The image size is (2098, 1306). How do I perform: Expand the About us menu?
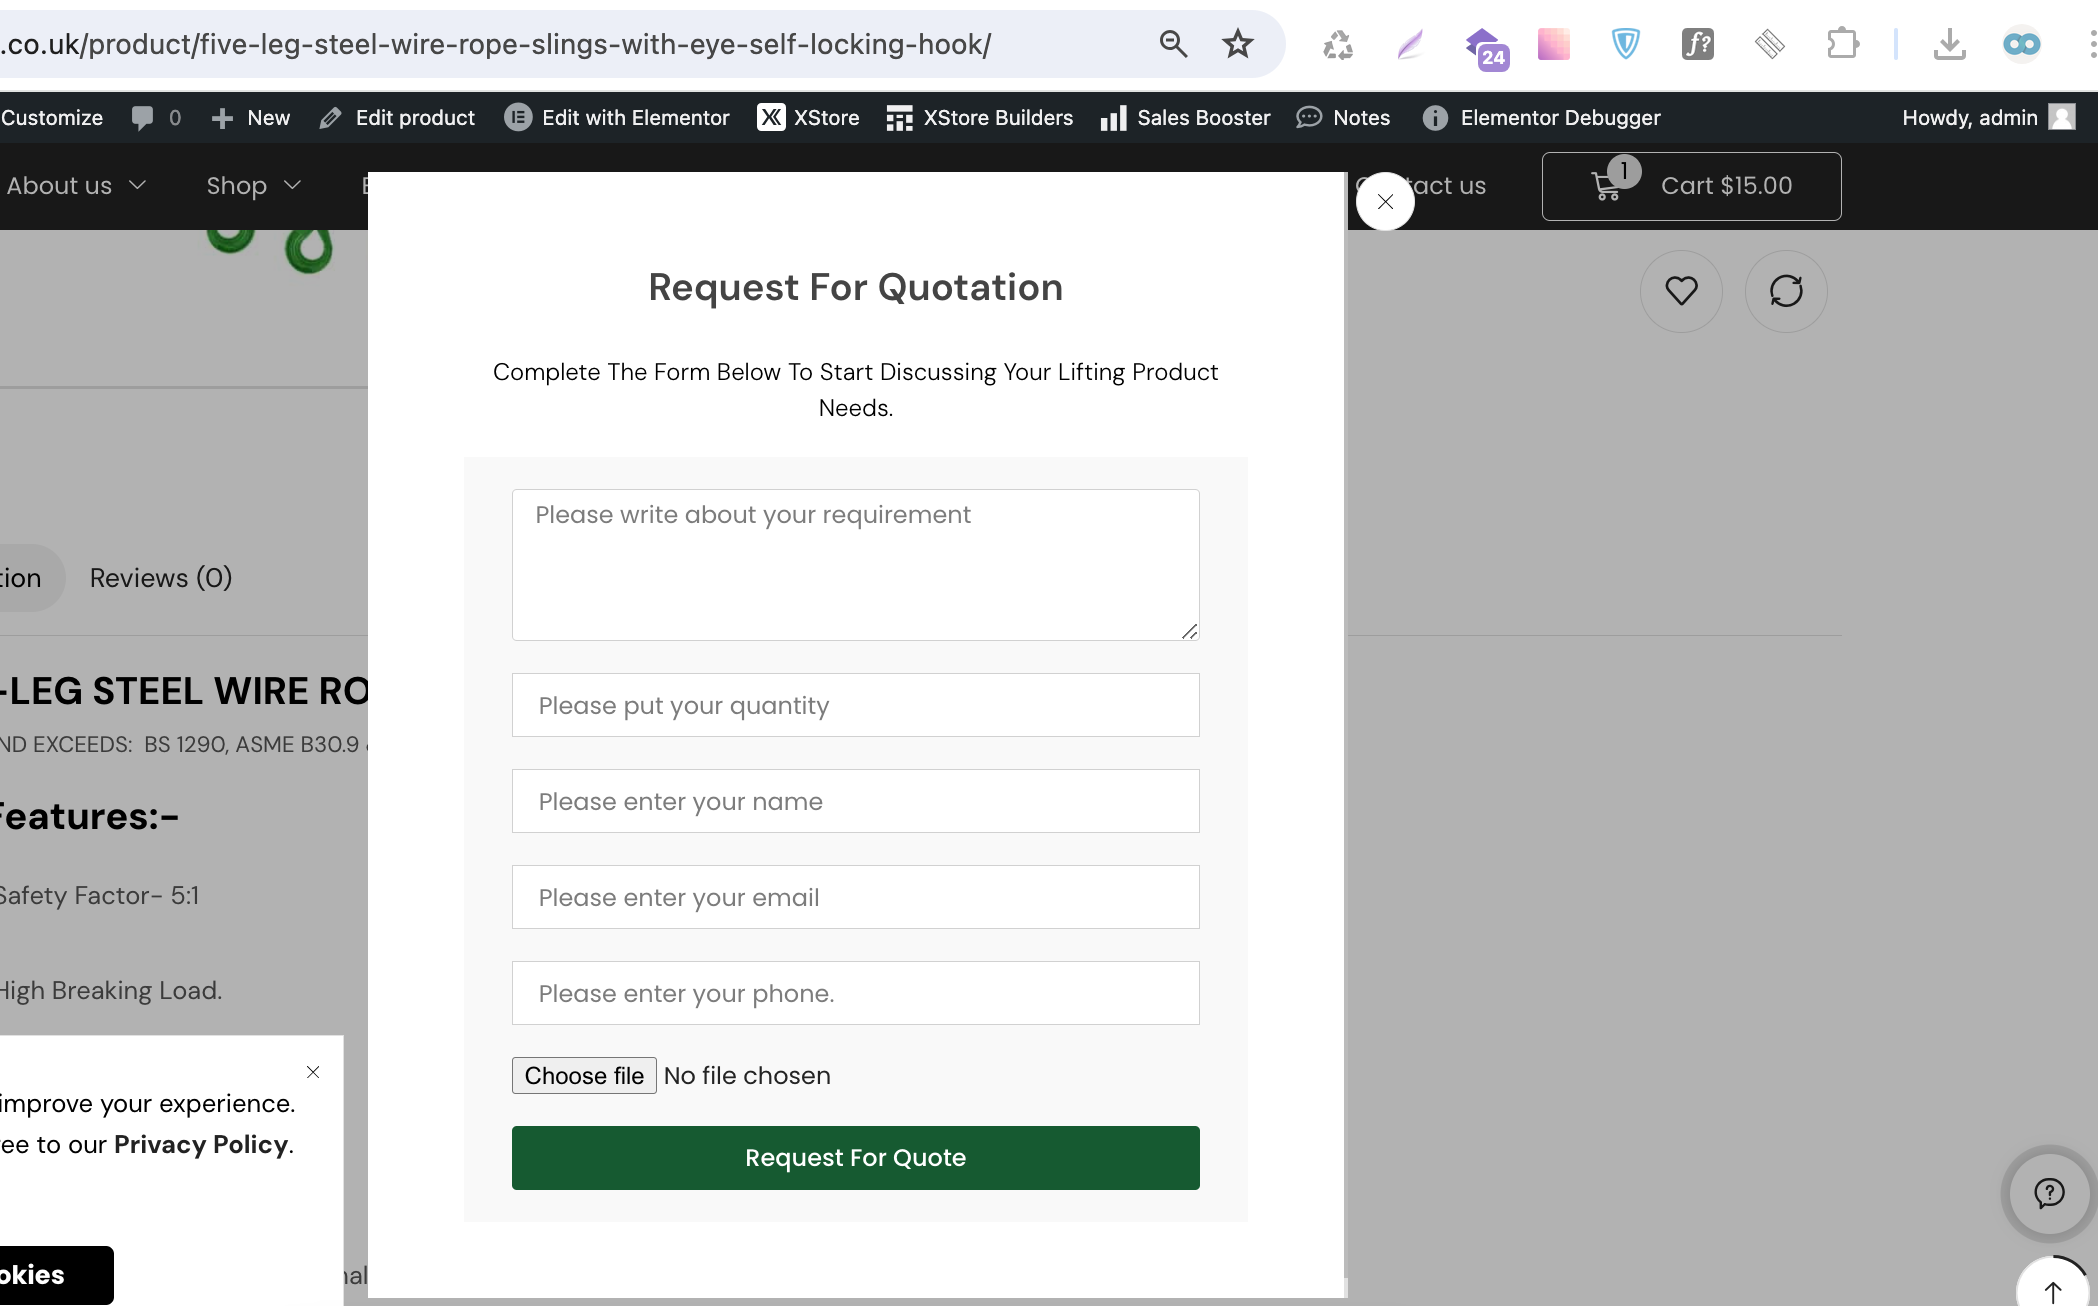pos(76,186)
